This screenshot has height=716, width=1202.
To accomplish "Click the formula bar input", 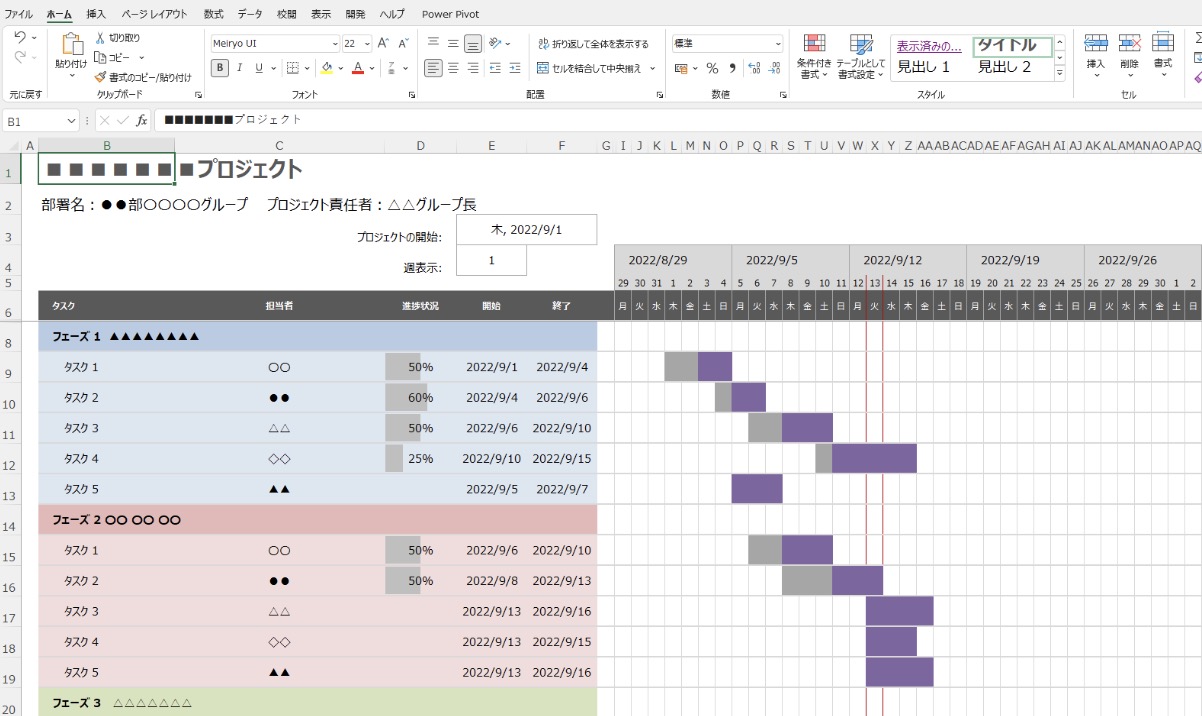I will click(x=676, y=120).
